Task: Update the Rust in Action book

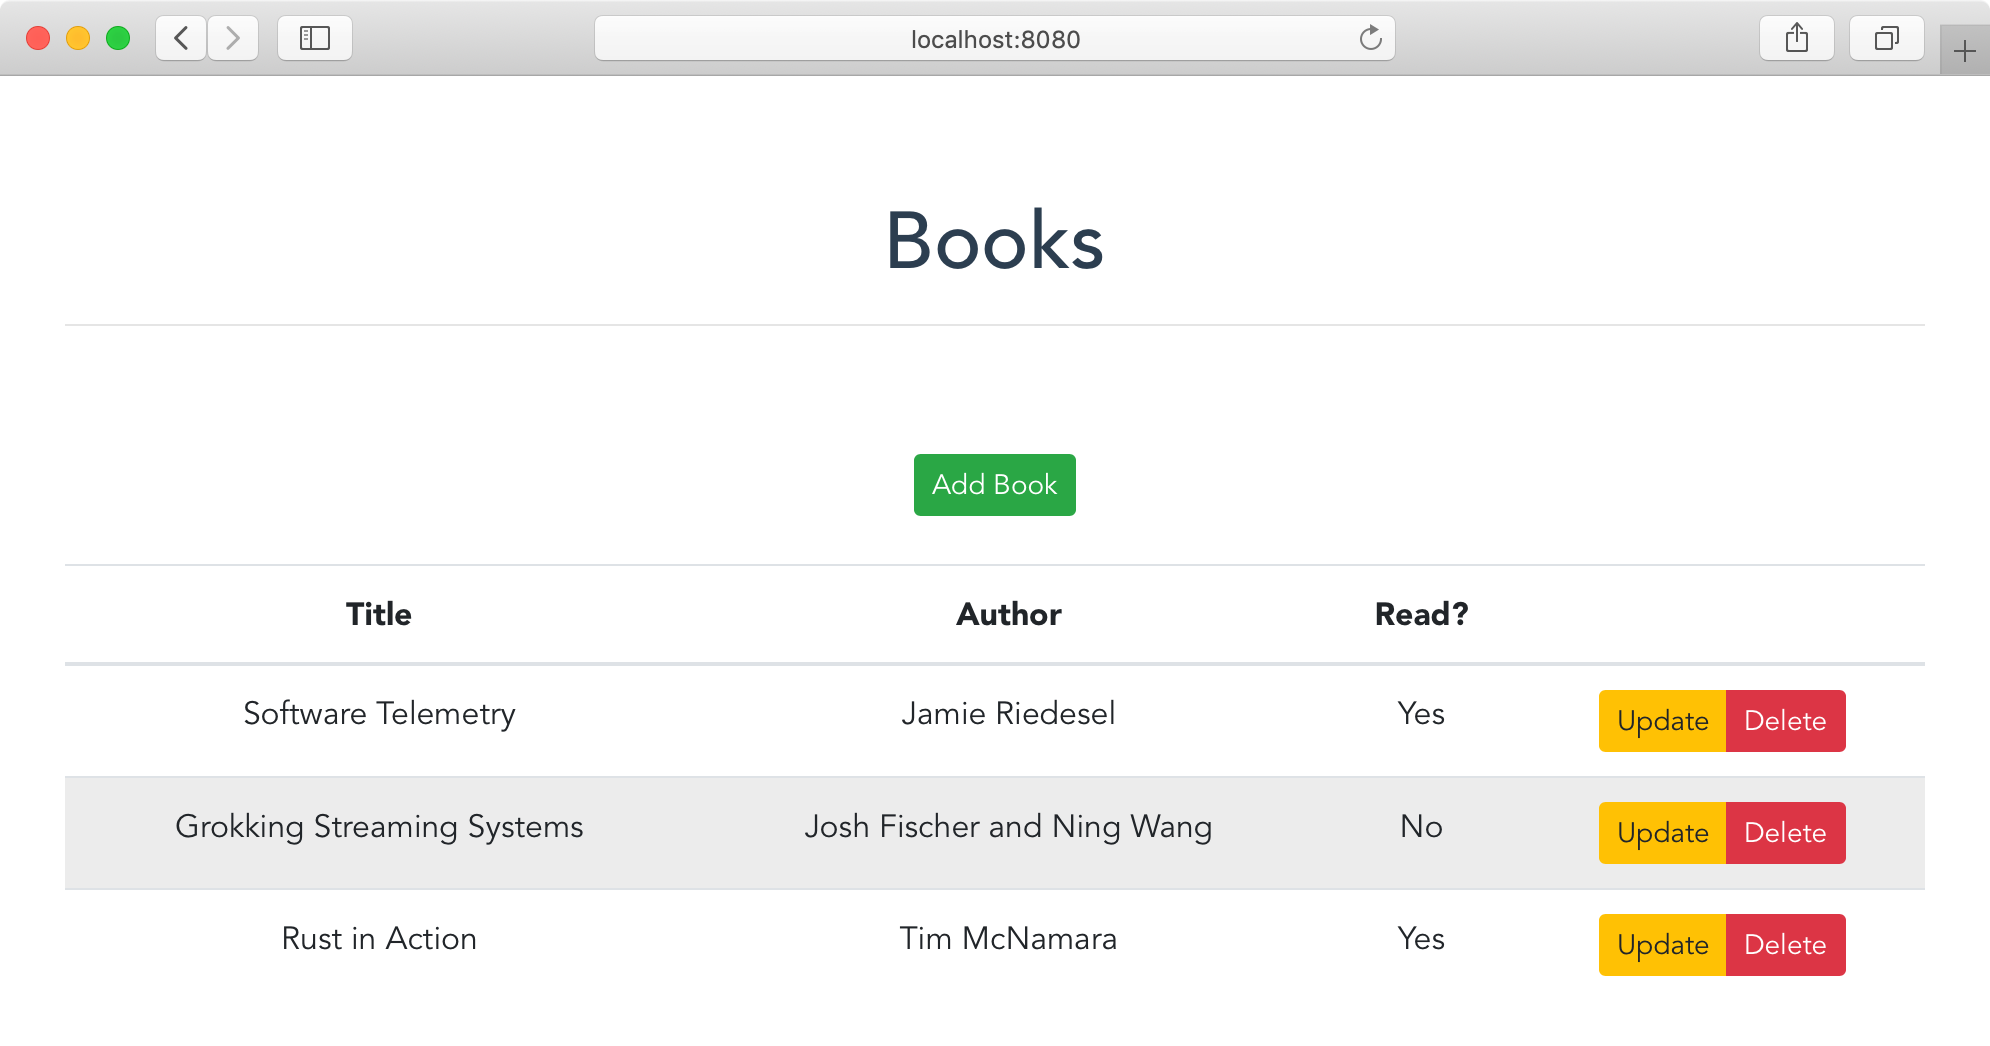Action: click(x=1662, y=945)
